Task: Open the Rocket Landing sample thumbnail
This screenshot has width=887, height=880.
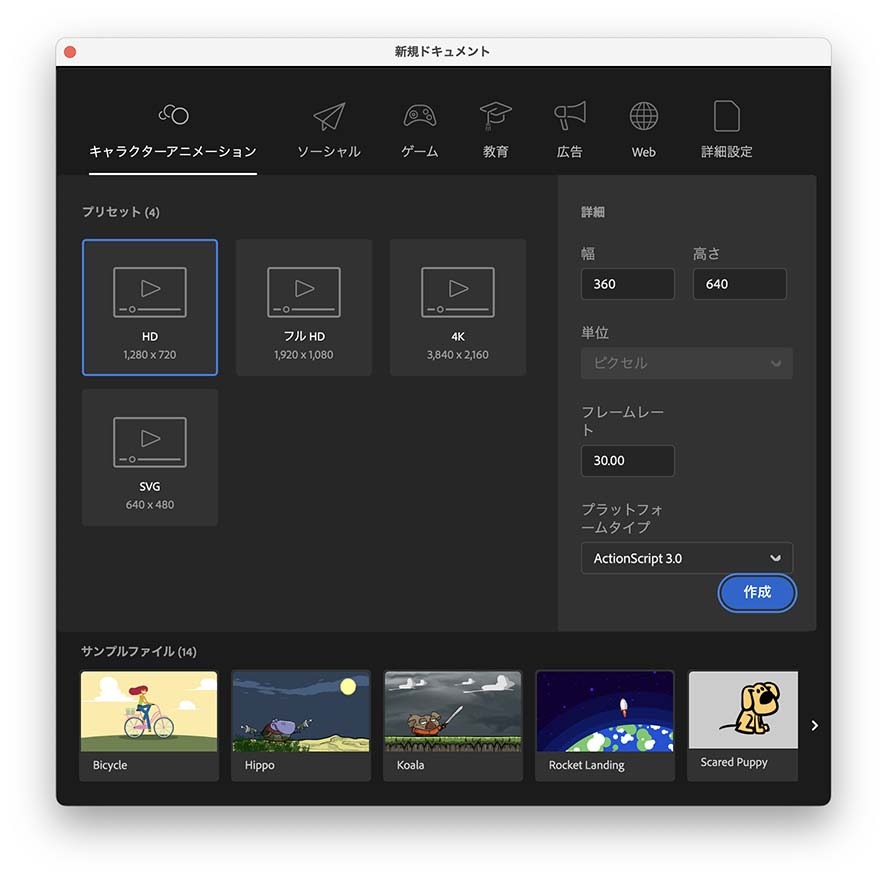Action: pos(605,724)
